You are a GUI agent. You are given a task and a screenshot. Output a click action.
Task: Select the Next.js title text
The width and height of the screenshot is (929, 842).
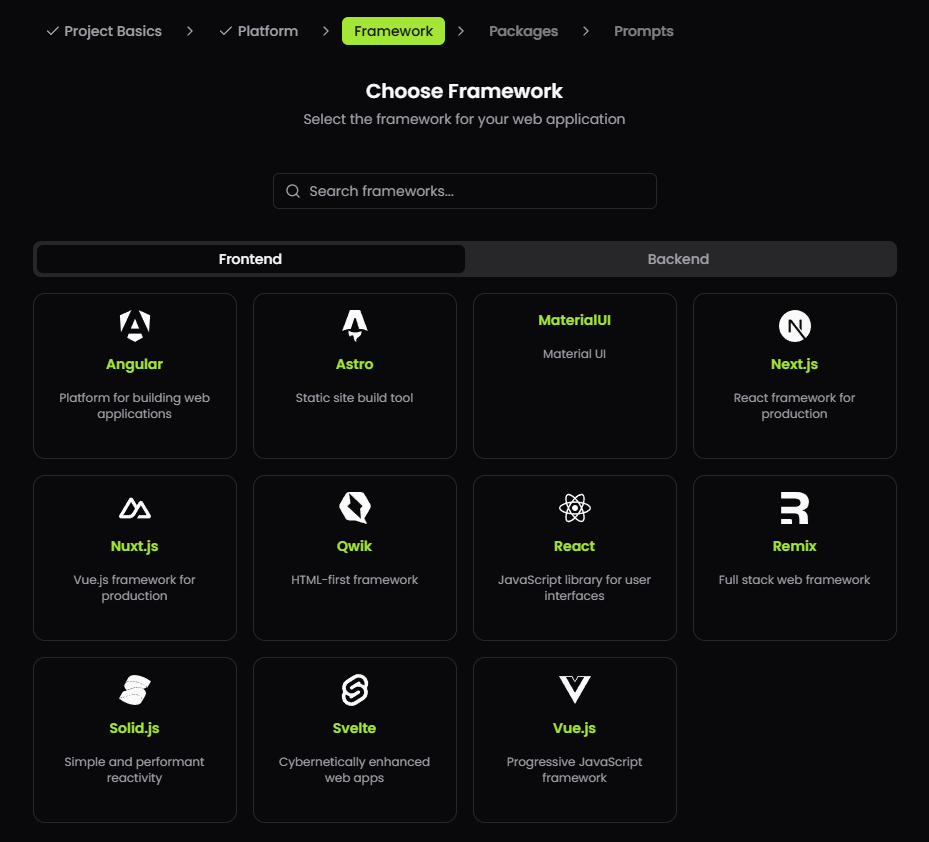pyautogui.click(x=795, y=364)
